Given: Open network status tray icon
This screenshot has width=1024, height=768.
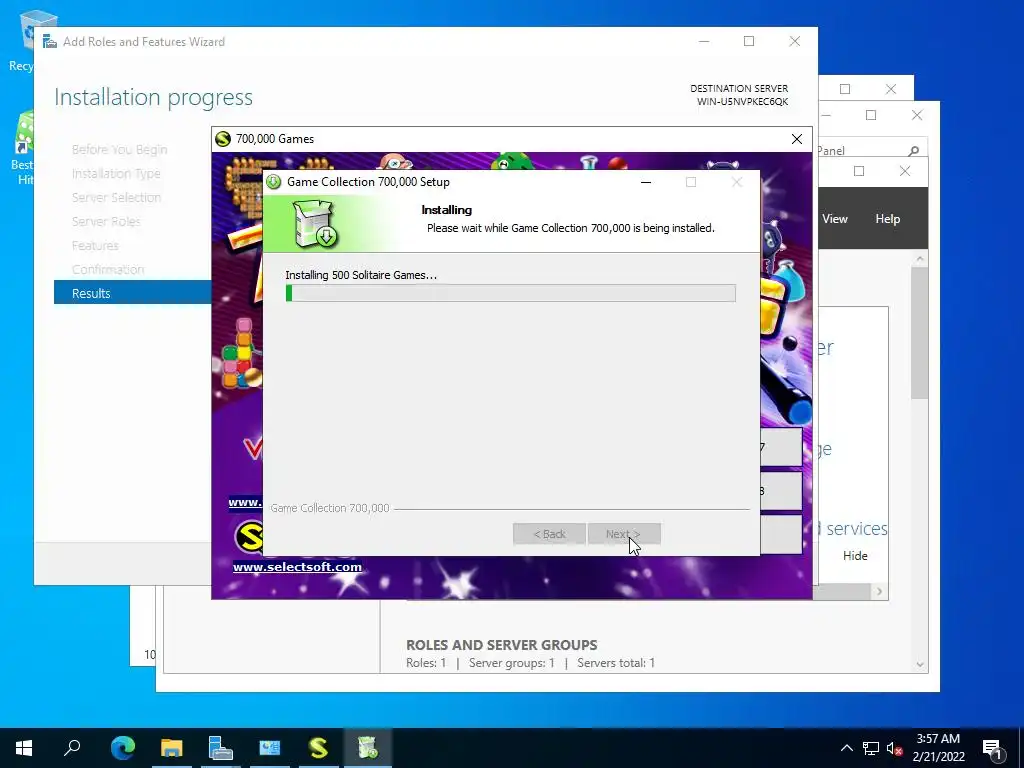Looking at the screenshot, I should pos(871,748).
